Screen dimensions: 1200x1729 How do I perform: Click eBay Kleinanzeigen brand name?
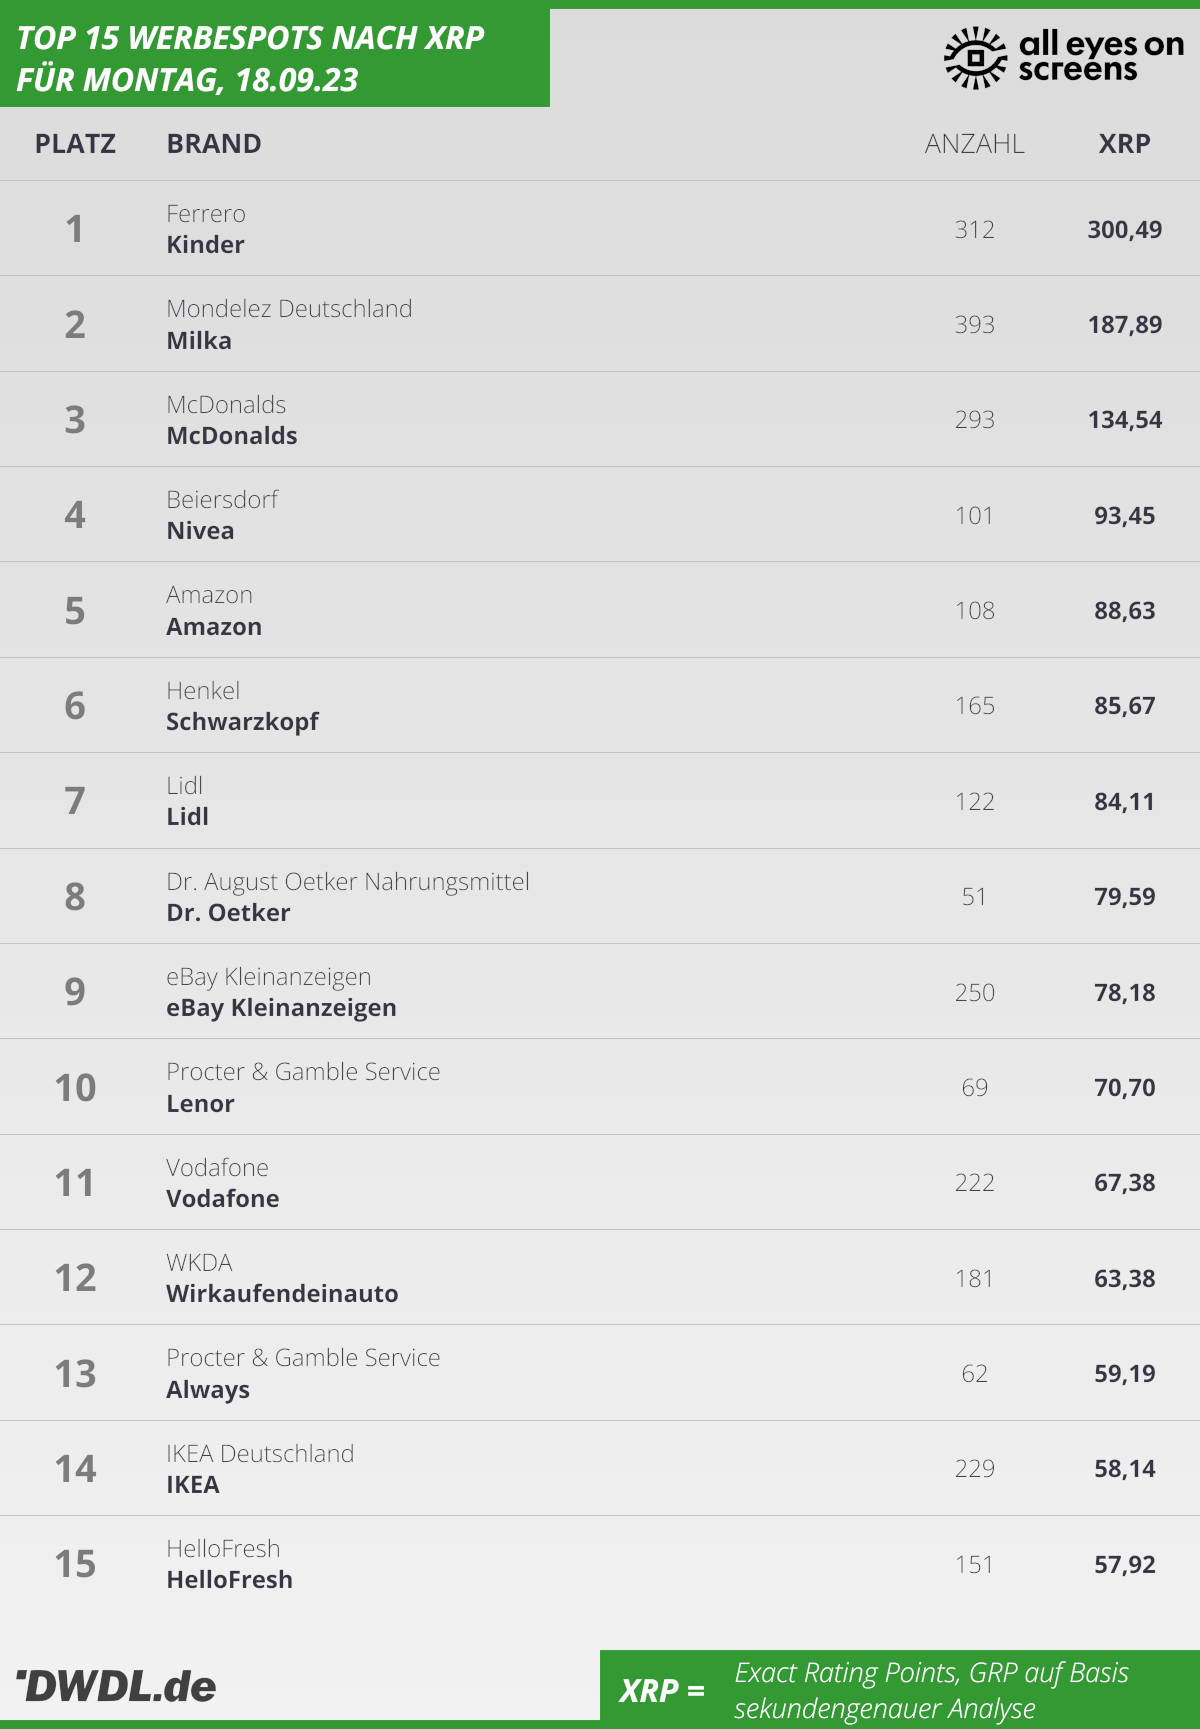pos(281,1008)
